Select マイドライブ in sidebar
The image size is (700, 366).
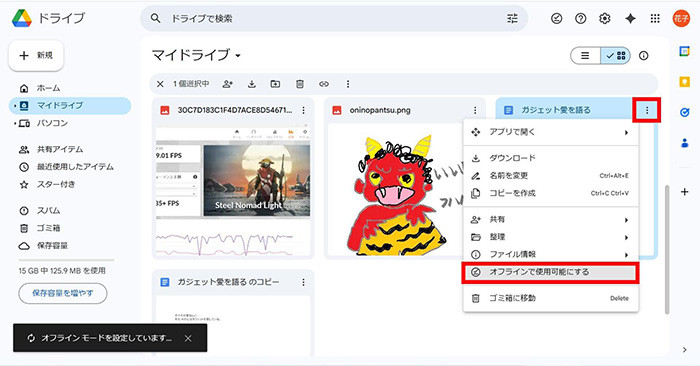pos(70,106)
